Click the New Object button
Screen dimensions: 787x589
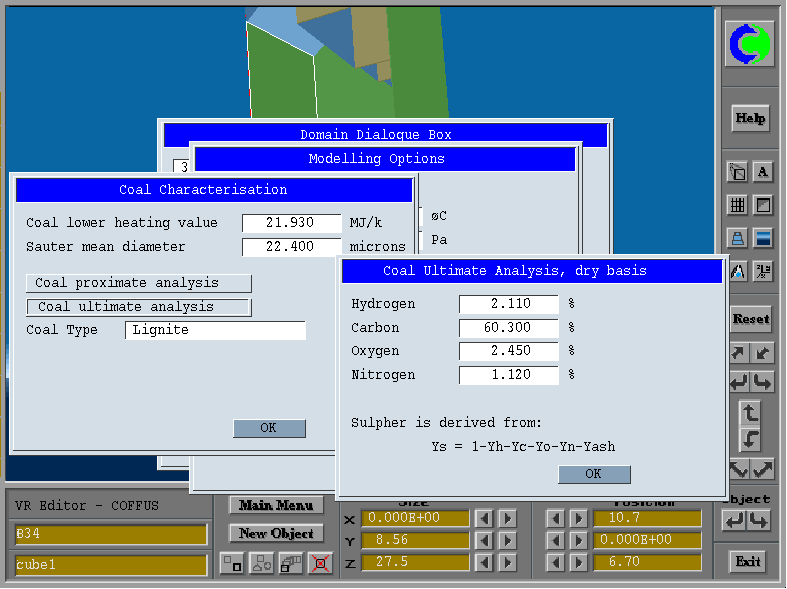[x=276, y=533]
